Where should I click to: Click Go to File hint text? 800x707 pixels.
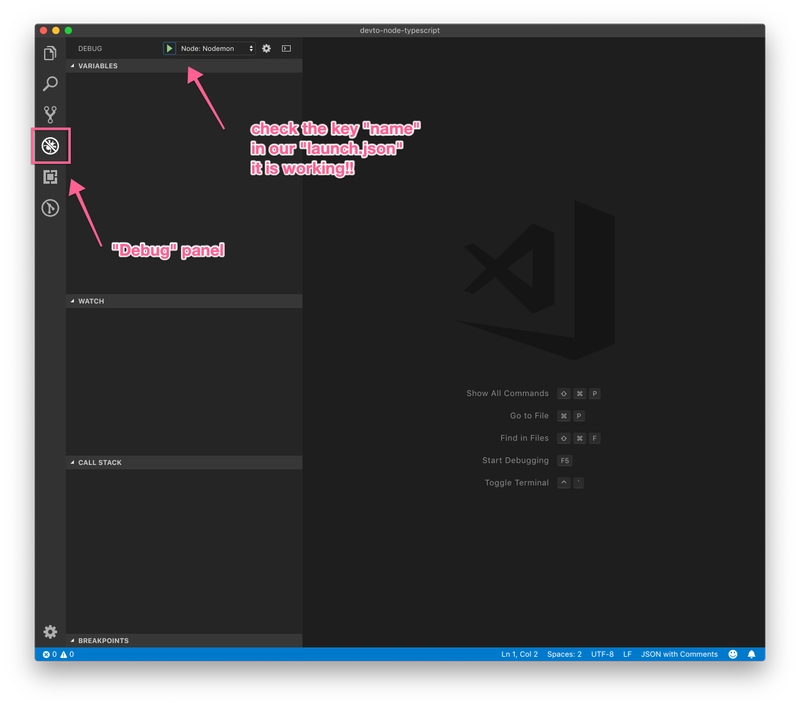pos(529,416)
